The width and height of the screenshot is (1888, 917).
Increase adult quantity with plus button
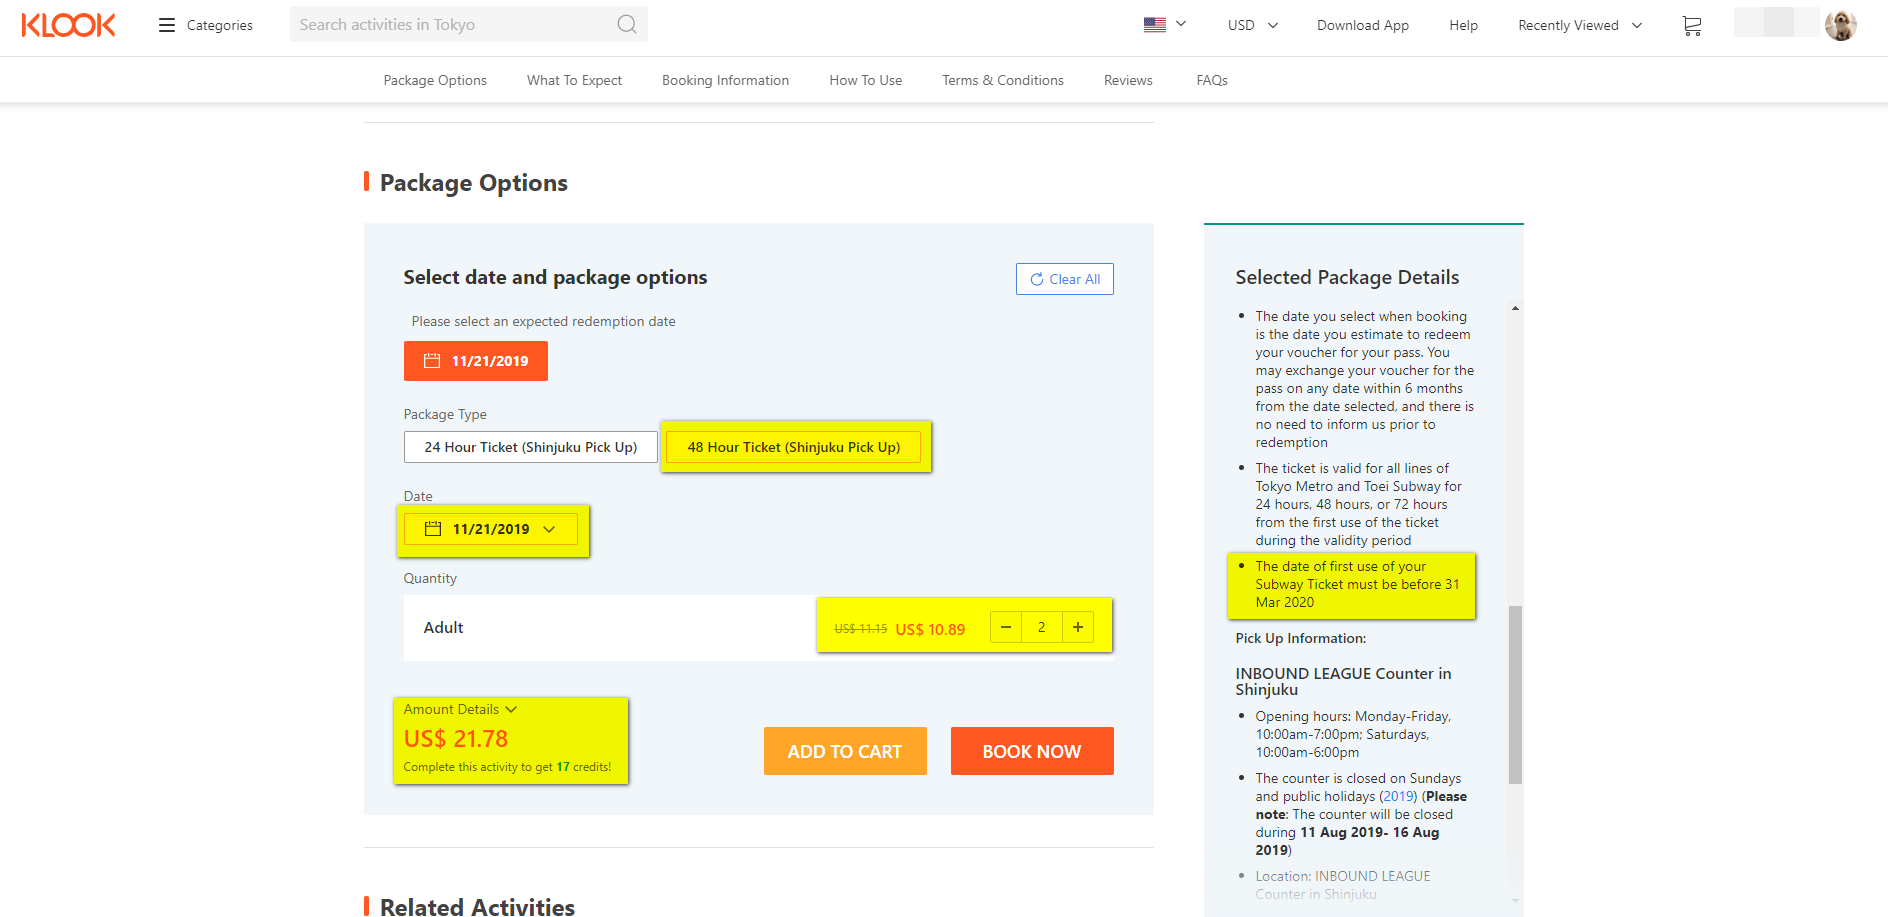[1078, 627]
